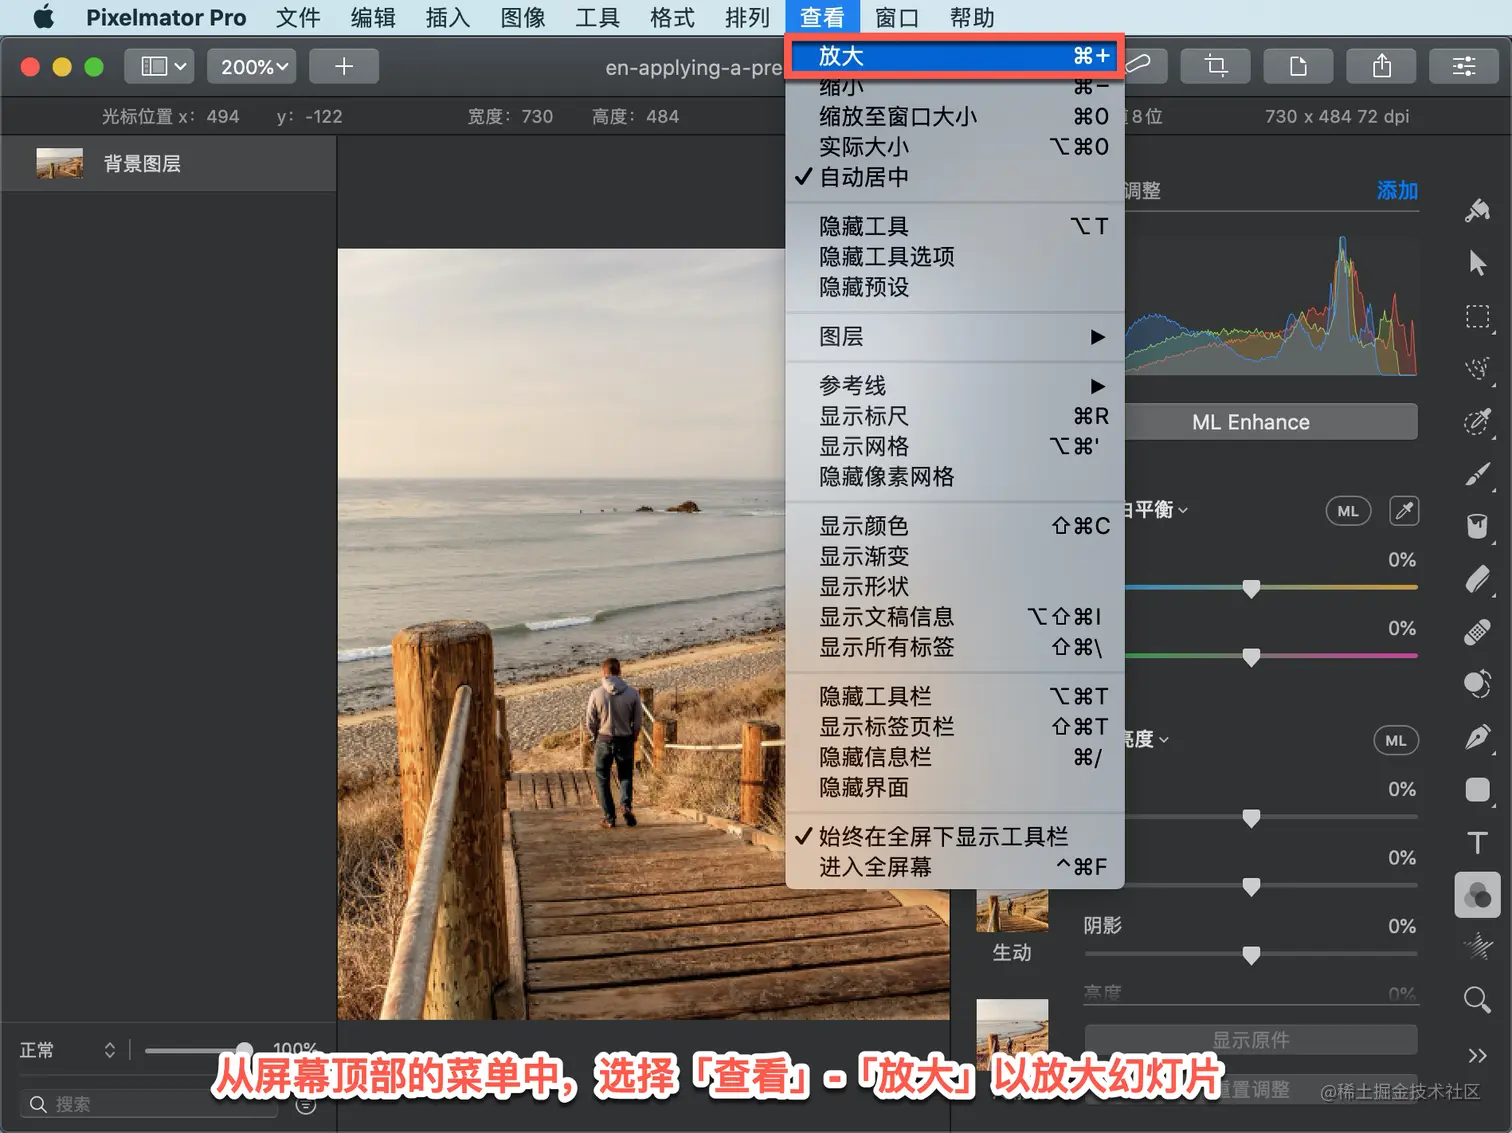Open the 文件 menu
This screenshot has width=1512, height=1133.
[298, 17]
